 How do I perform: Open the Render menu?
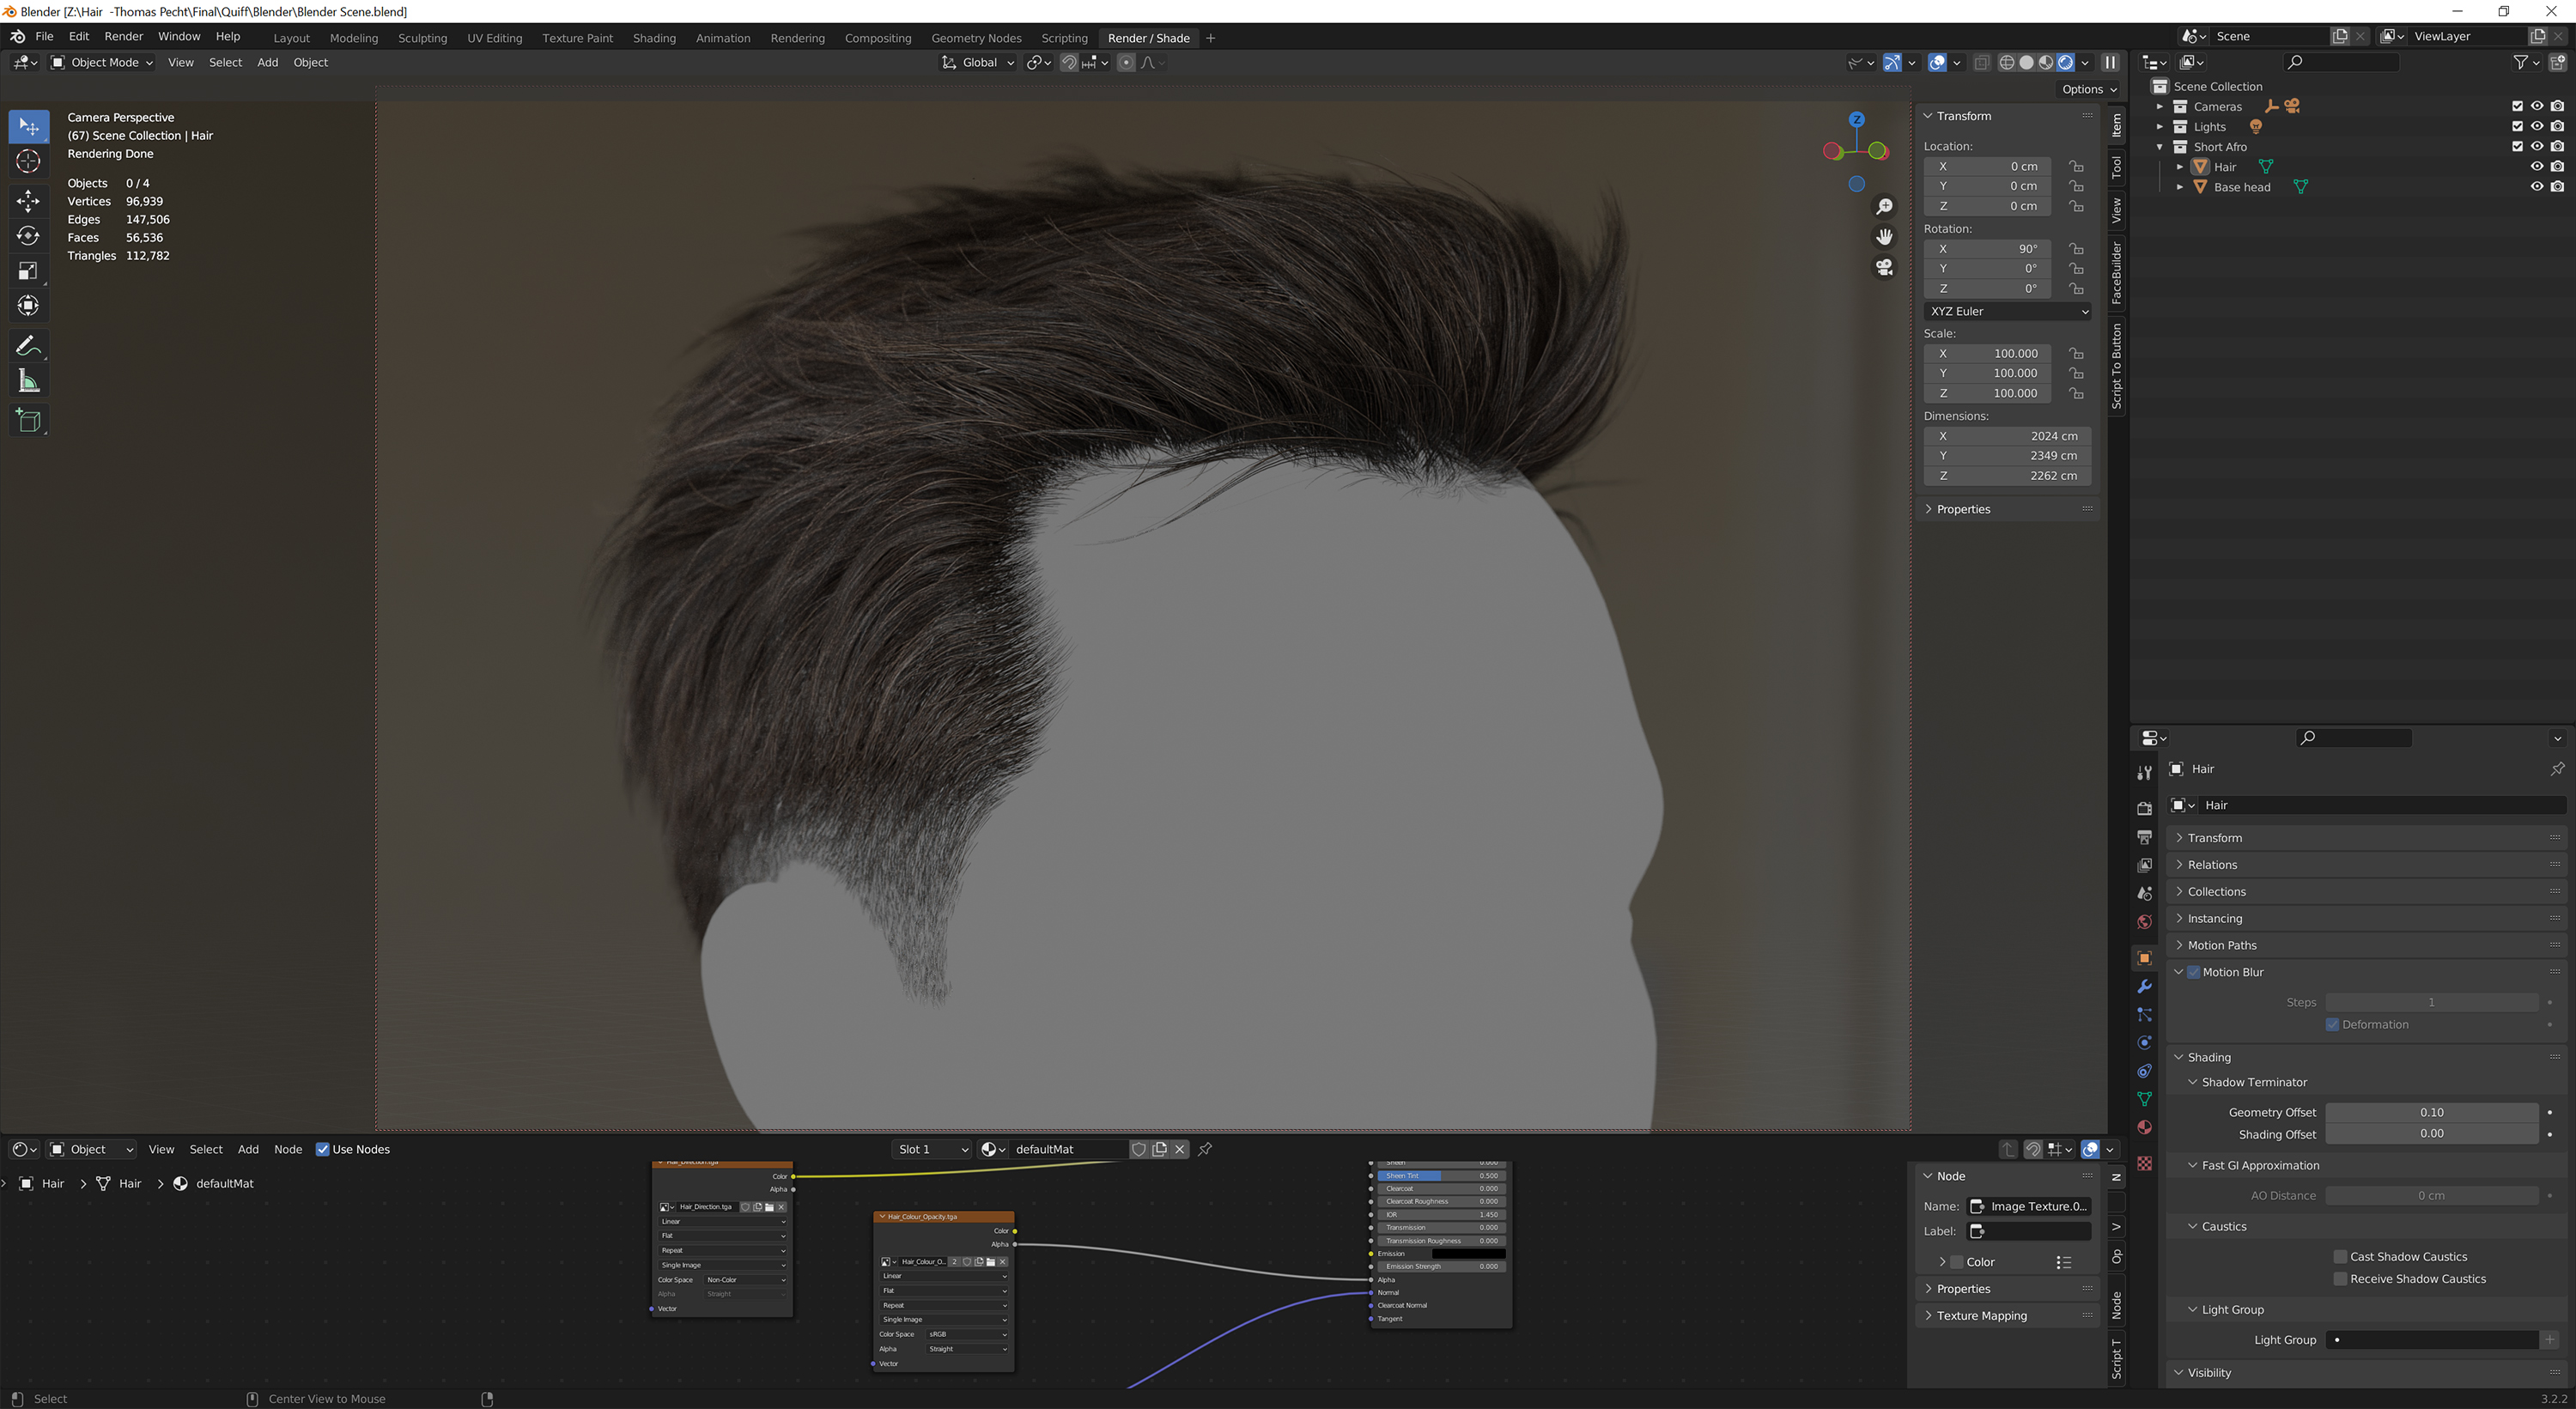click(x=124, y=36)
